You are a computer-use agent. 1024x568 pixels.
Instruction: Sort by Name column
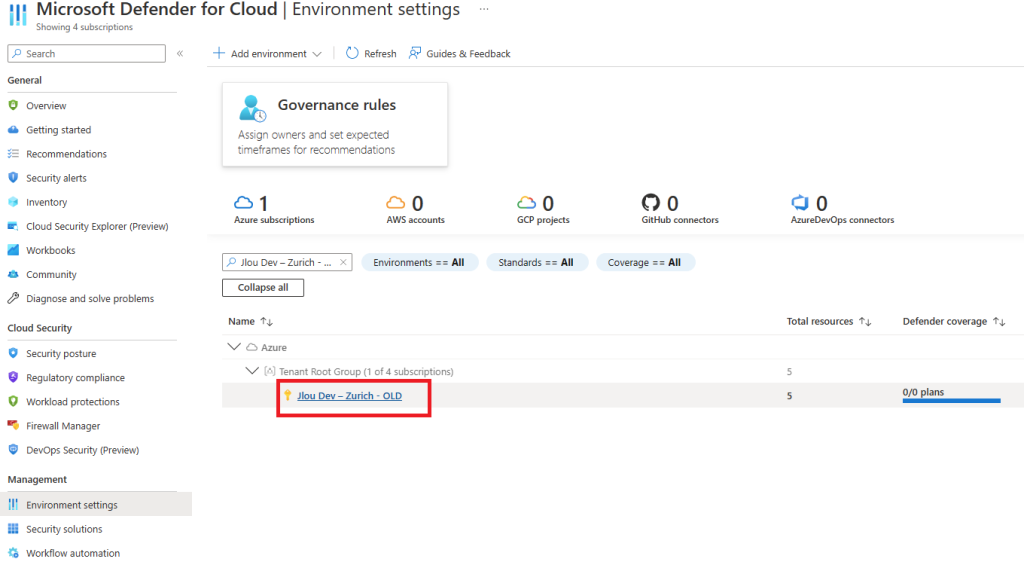(x=250, y=321)
